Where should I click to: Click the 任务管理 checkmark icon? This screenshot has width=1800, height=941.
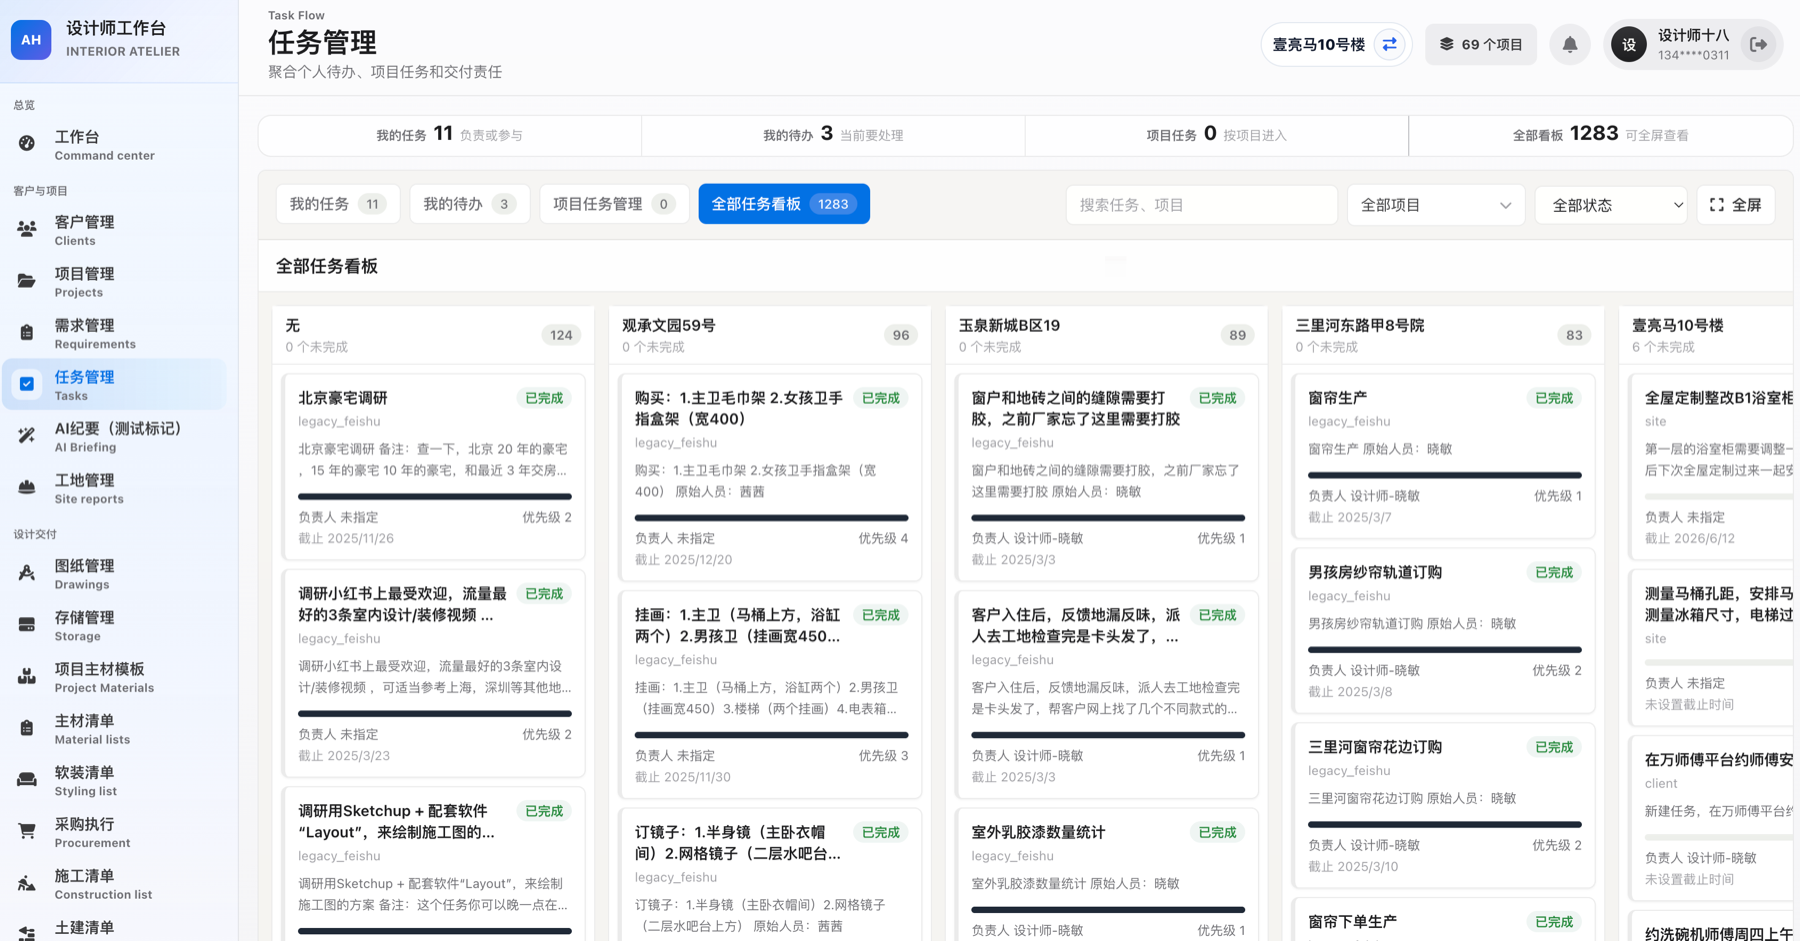(x=27, y=385)
